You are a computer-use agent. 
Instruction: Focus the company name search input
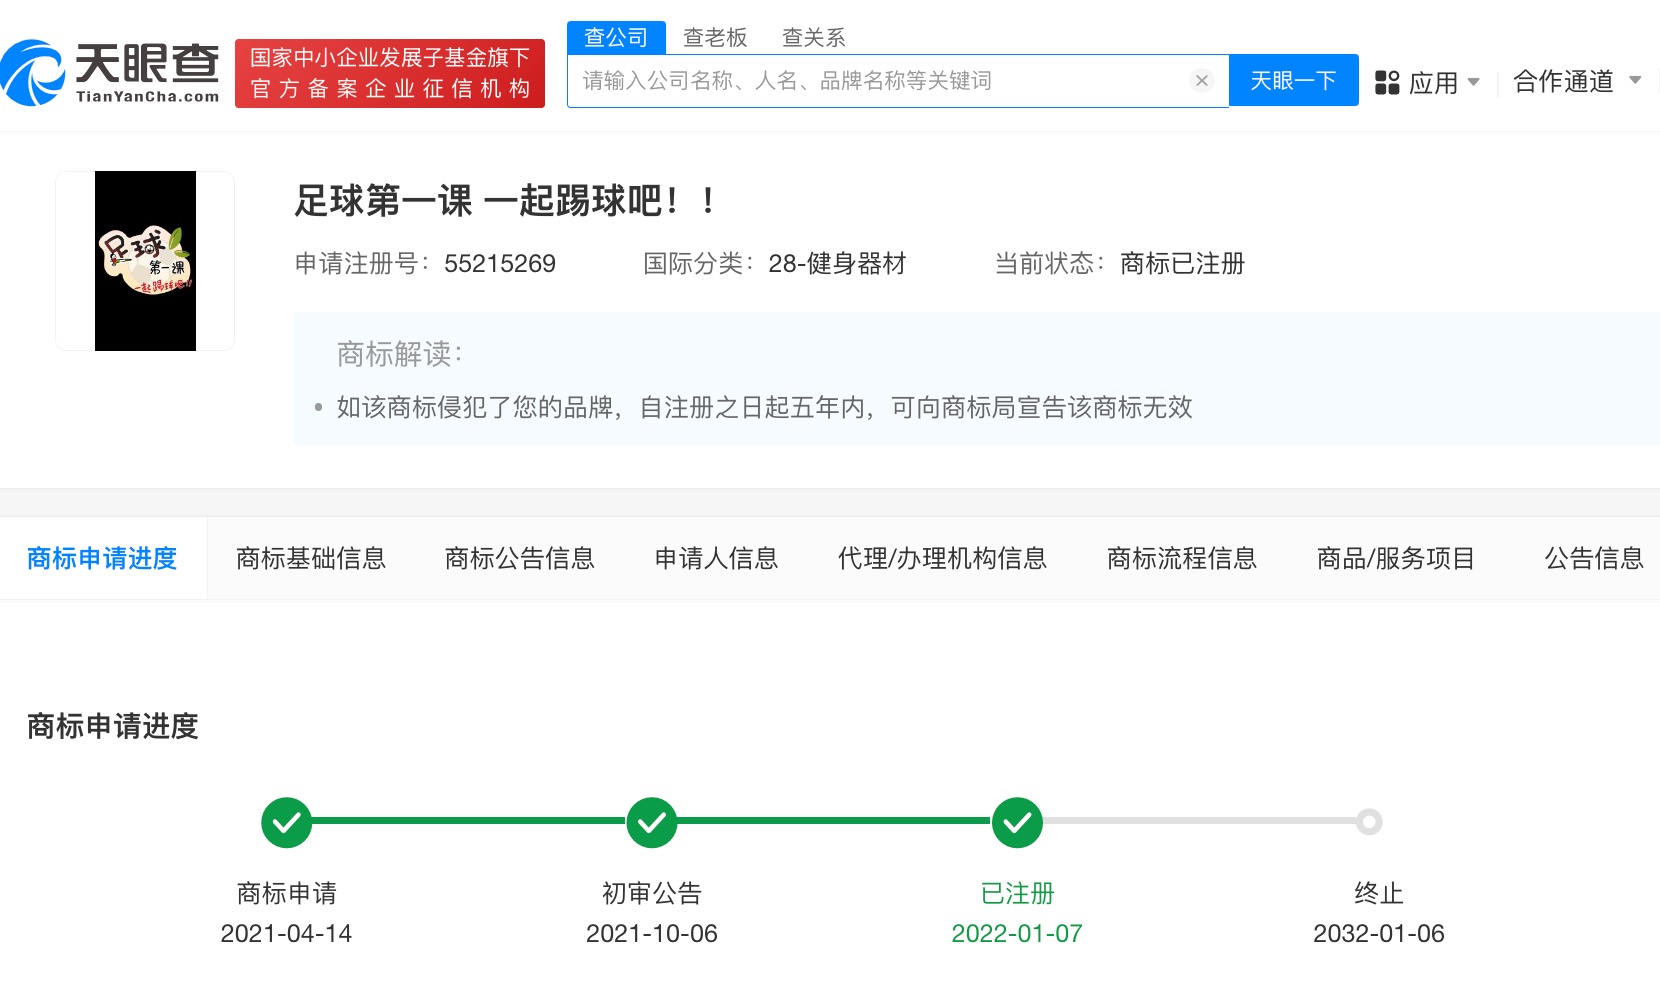[x=880, y=81]
